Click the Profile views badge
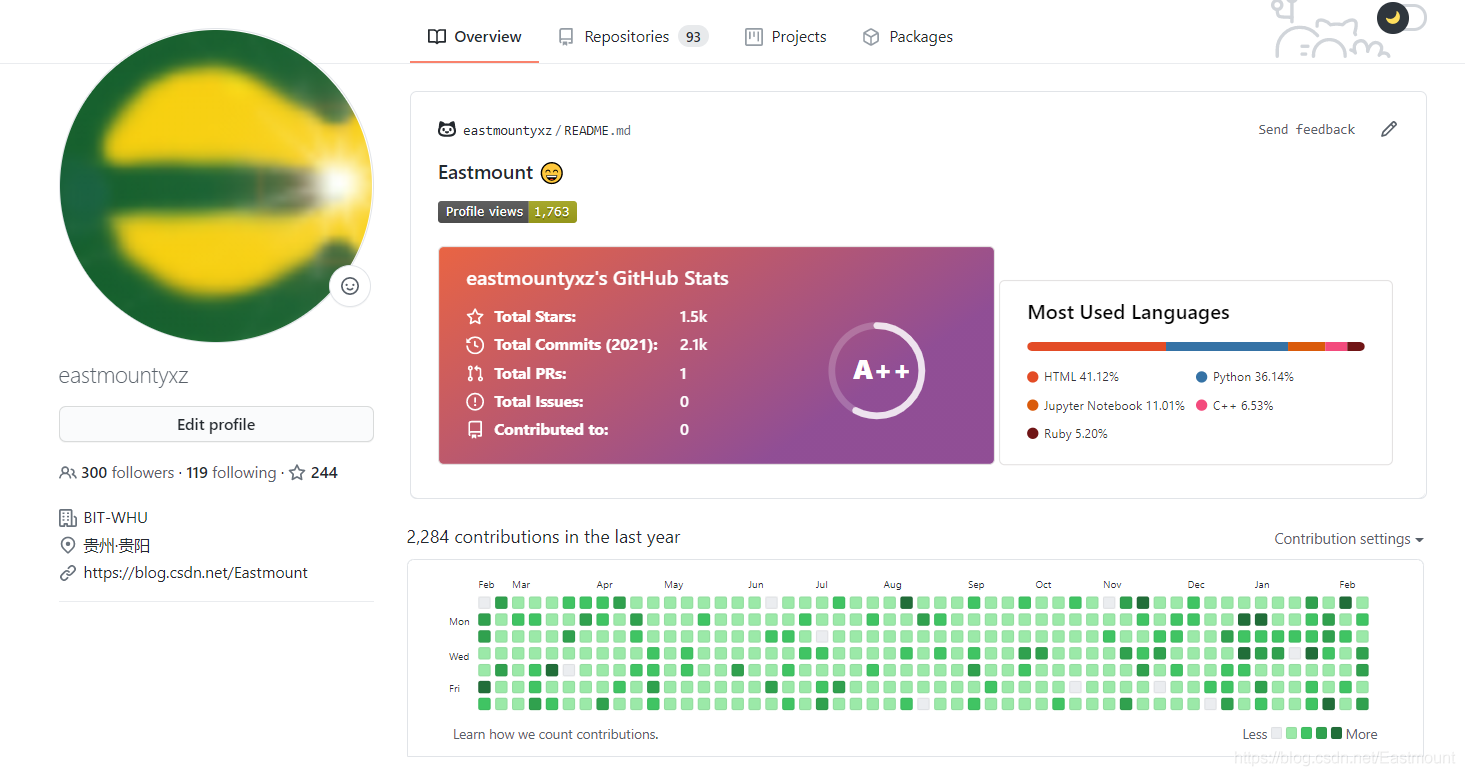This screenshot has width=1465, height=776. coord(507,212)
